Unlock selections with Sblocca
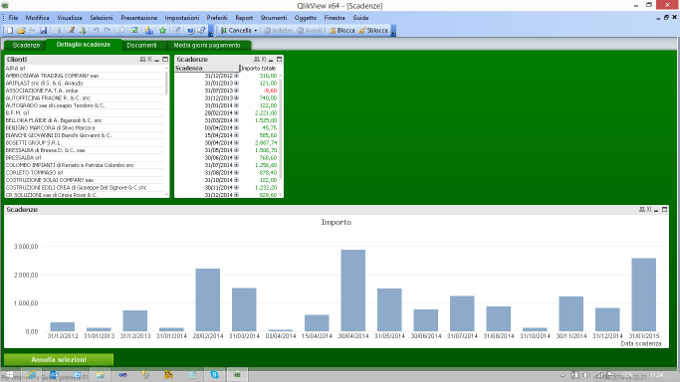 click(x=373, y=30)
